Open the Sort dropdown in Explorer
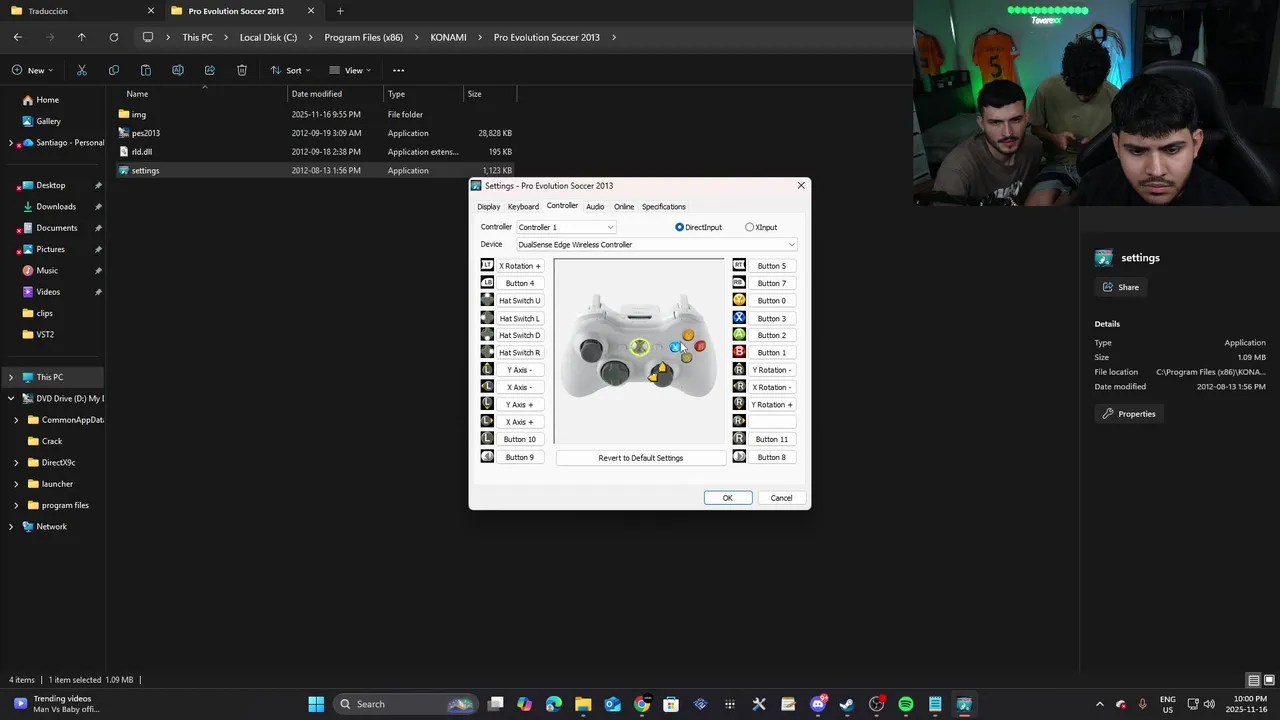The width and height of the screenshot is (1280, 720). tap(291, 70)
